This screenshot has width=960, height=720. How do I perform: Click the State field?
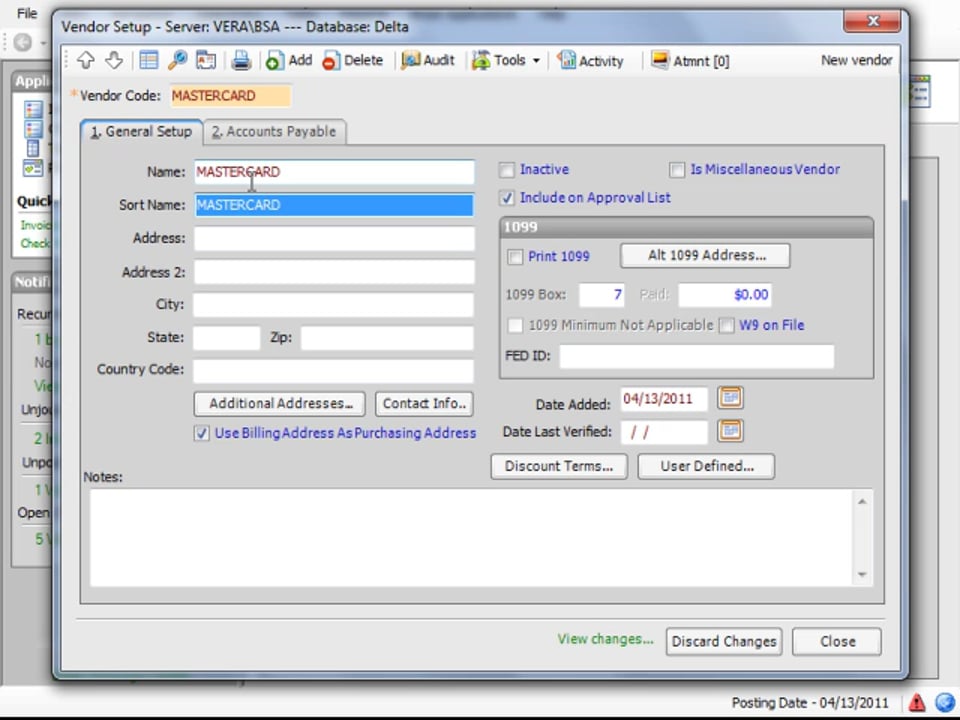pyautogui.click(x=227, y=337)
